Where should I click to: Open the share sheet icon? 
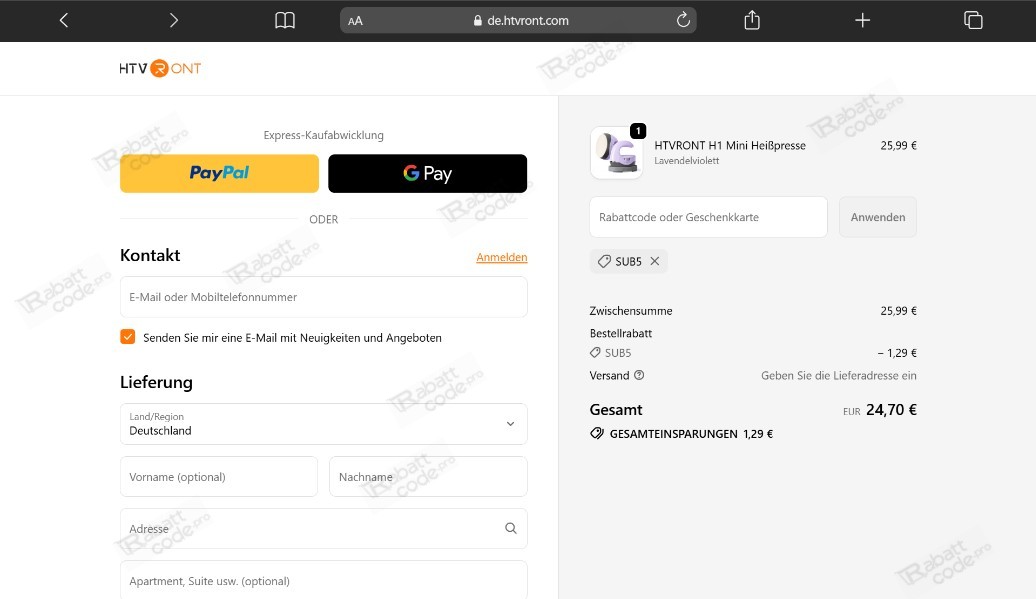point(752,20)
